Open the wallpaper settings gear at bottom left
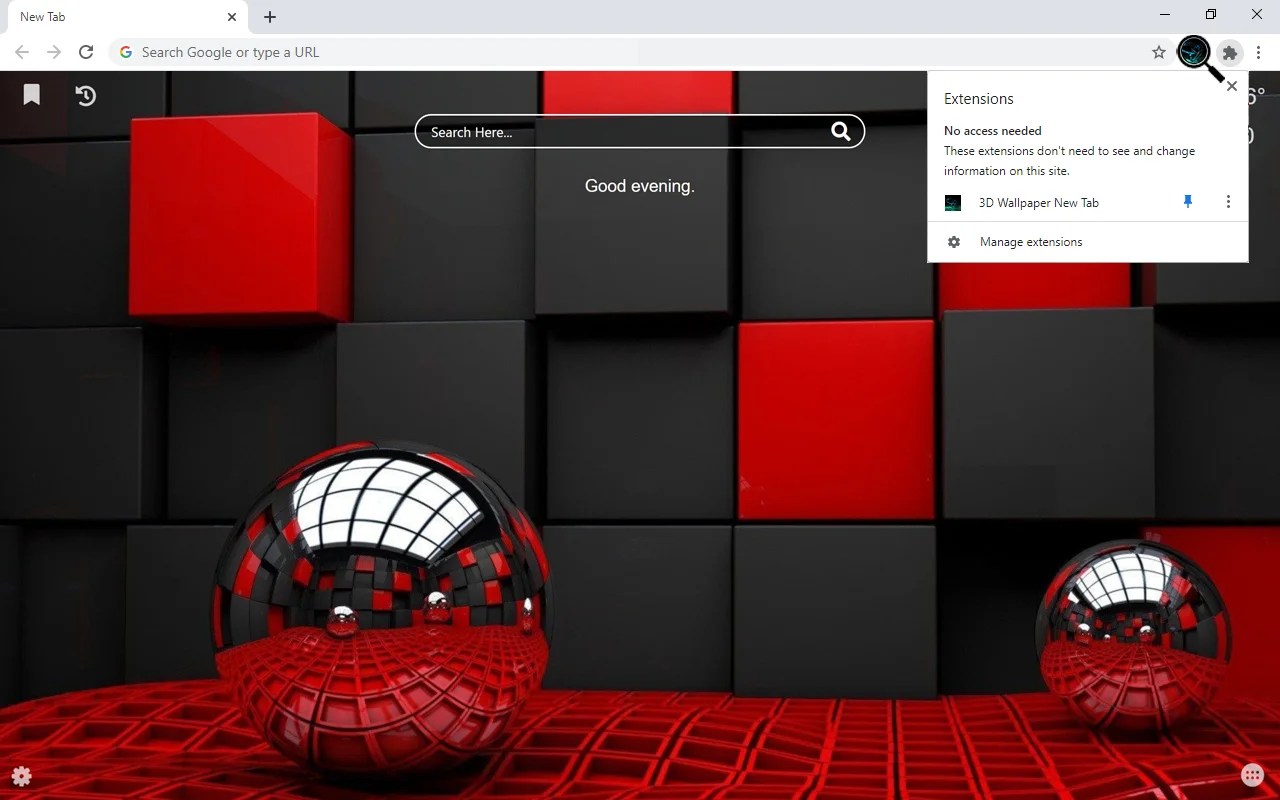Image resolution: width=1280 pixels, height=800 pixels. coord(21,776)
